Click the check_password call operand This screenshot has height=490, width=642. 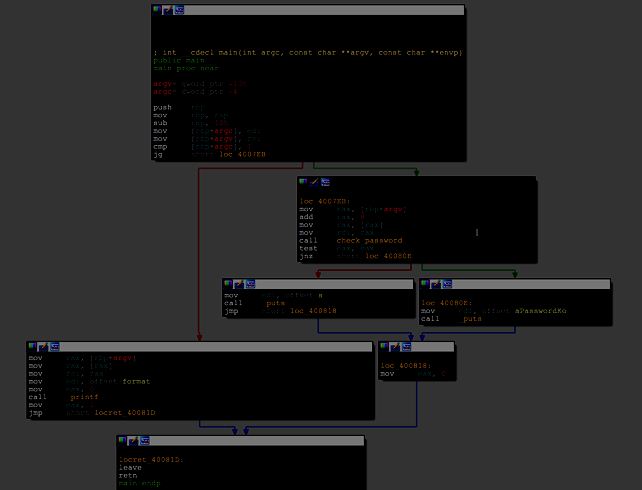pyautogui.click(x=369, y=240)
